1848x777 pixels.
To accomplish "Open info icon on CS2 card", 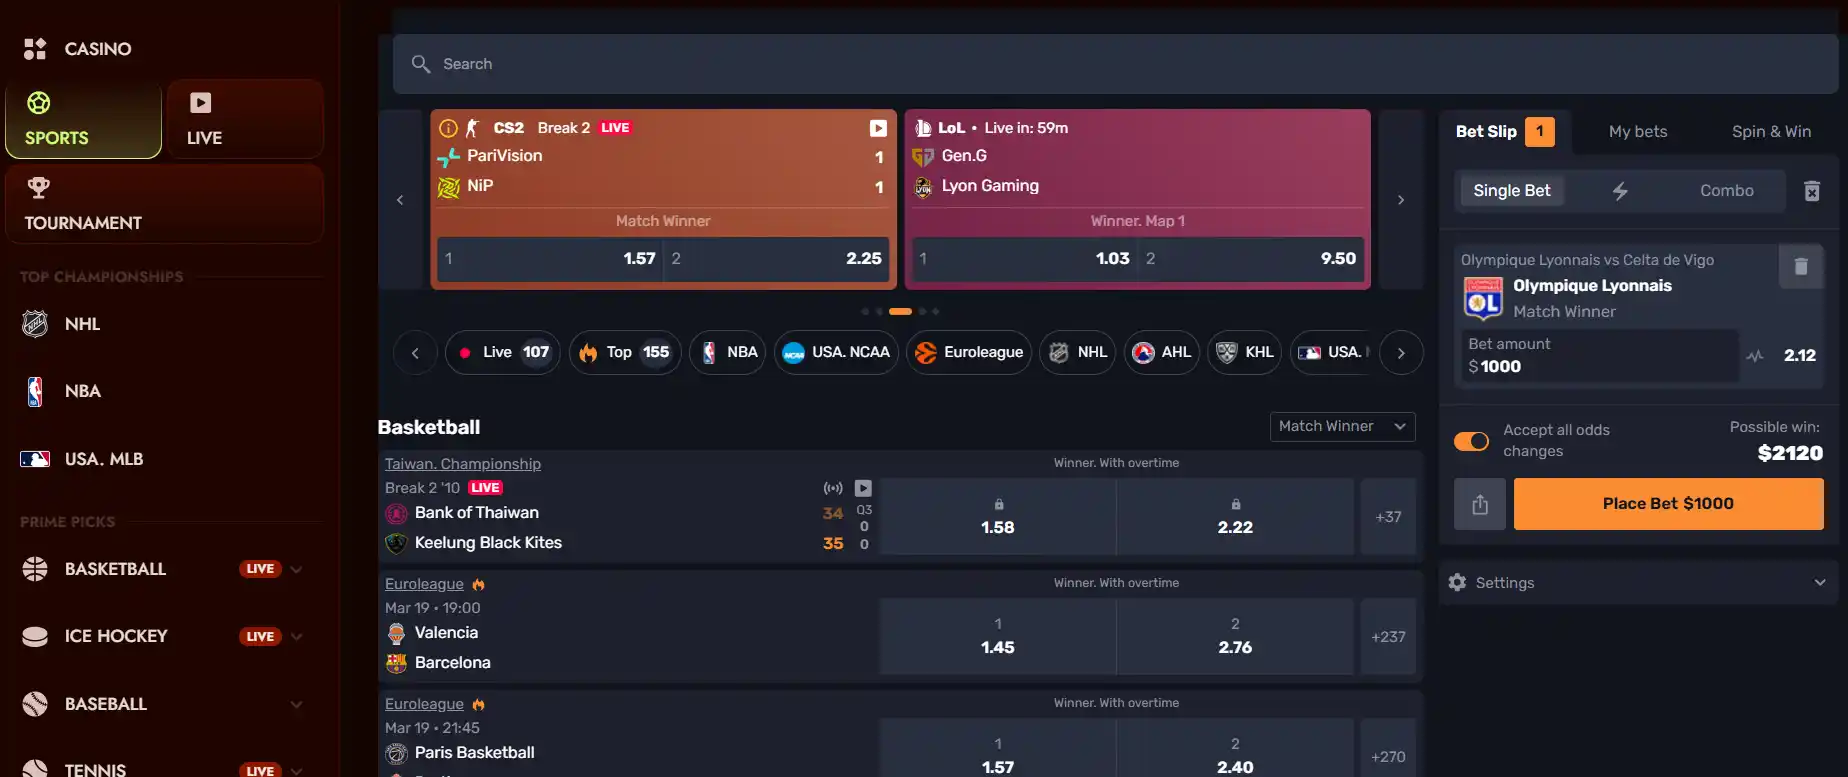I will (x=448, y=128).
